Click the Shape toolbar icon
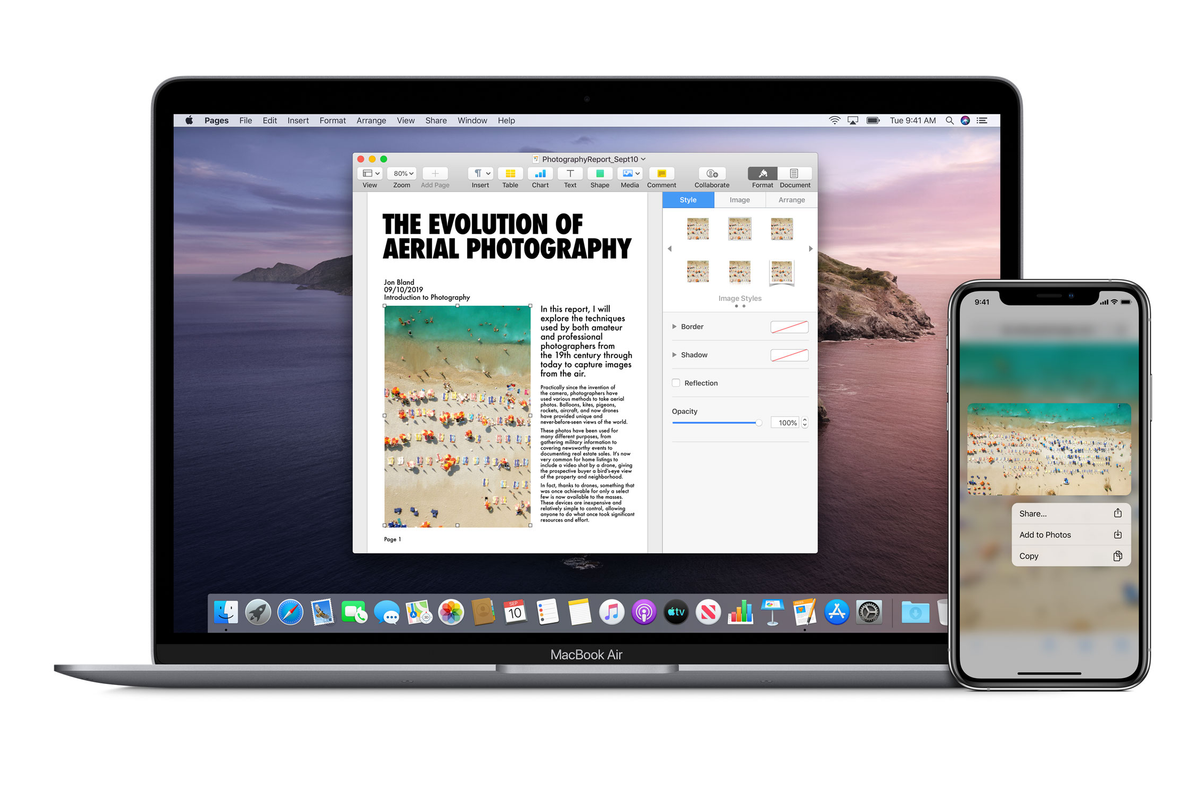This screenshot has width=1200, height=800. (x=599, y=174)
